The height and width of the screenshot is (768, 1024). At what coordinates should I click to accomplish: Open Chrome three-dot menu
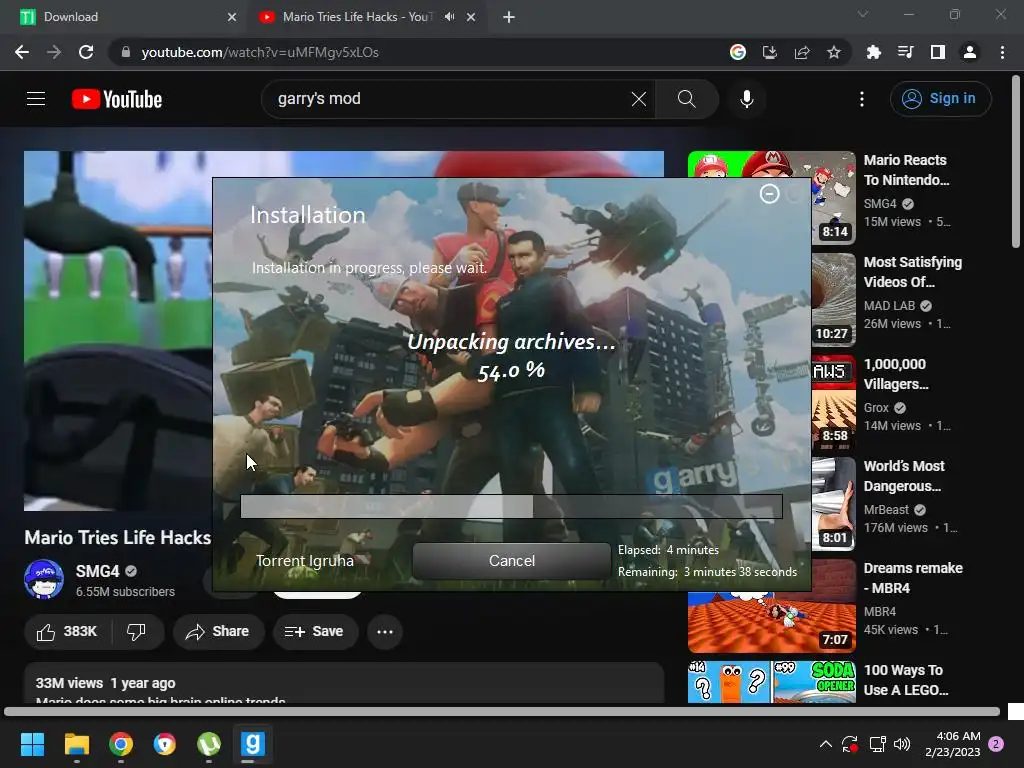tap(1002, 52)
